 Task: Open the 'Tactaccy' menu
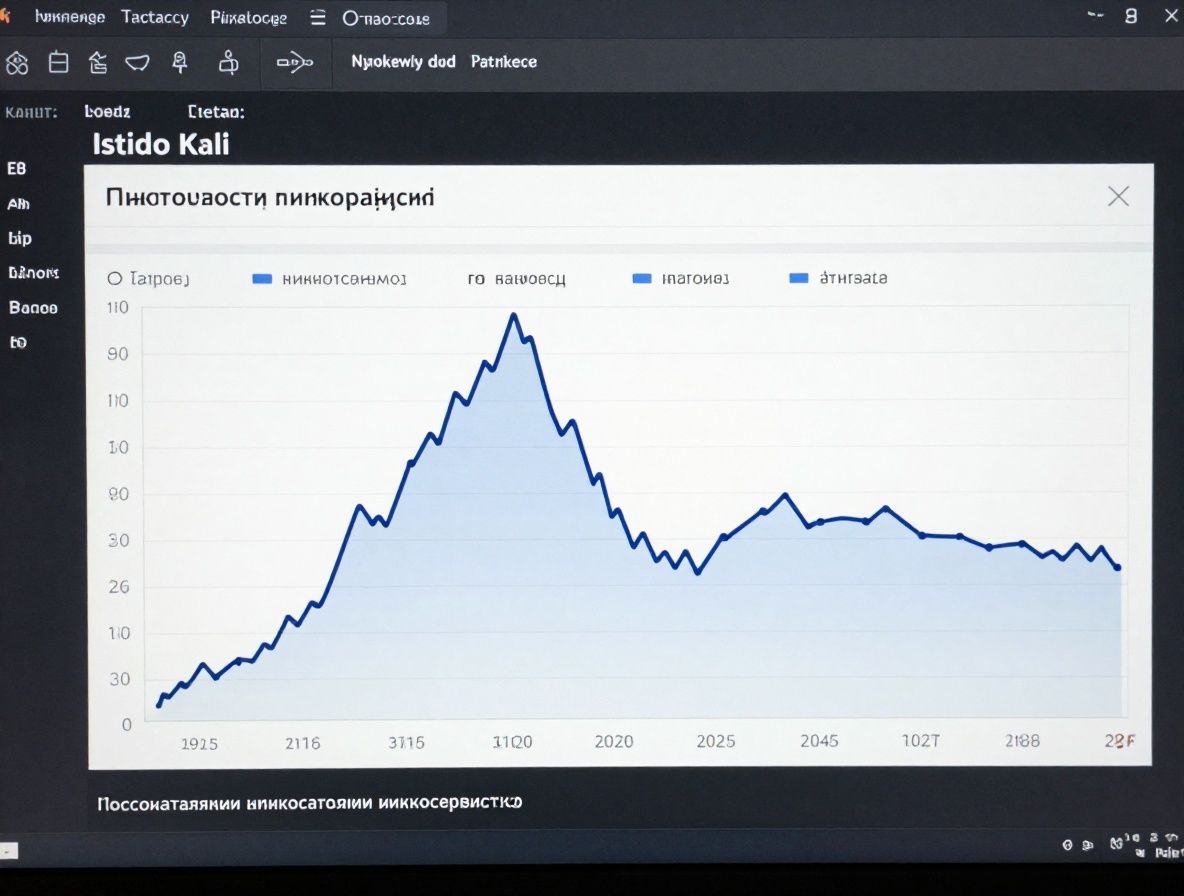tap(154, 18)
